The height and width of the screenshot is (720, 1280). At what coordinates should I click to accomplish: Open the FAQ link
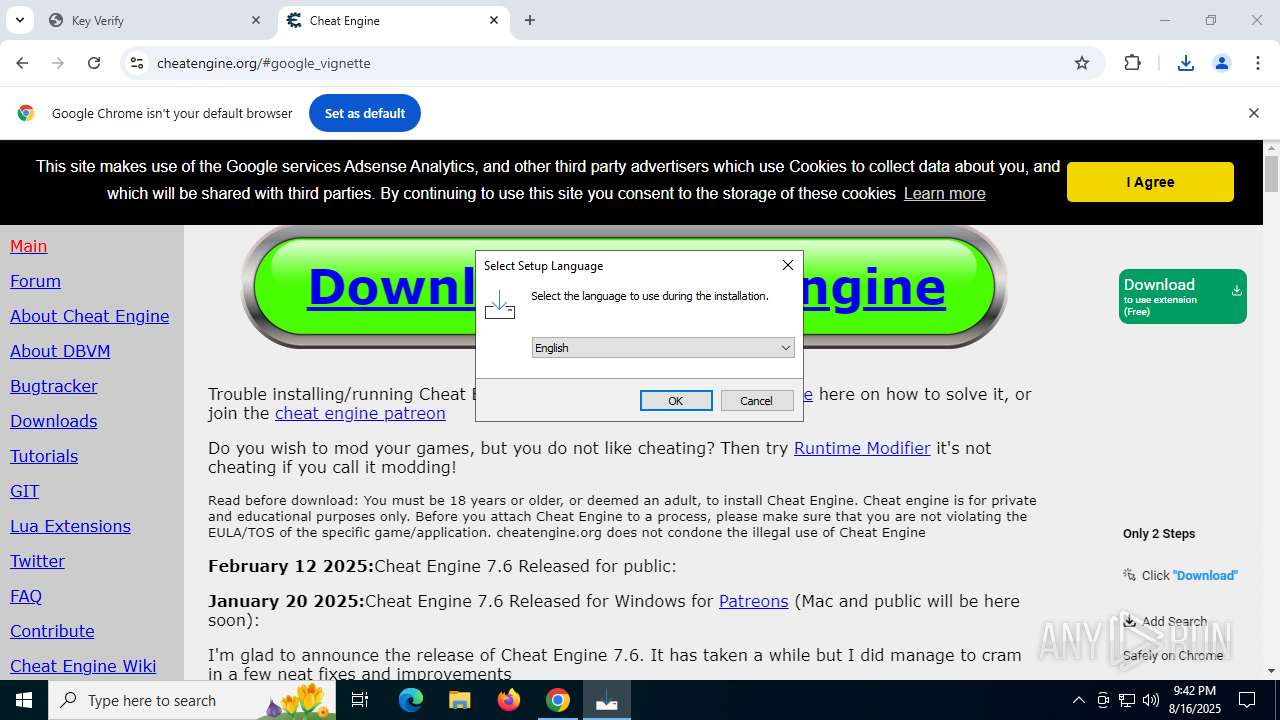(26, 596)
